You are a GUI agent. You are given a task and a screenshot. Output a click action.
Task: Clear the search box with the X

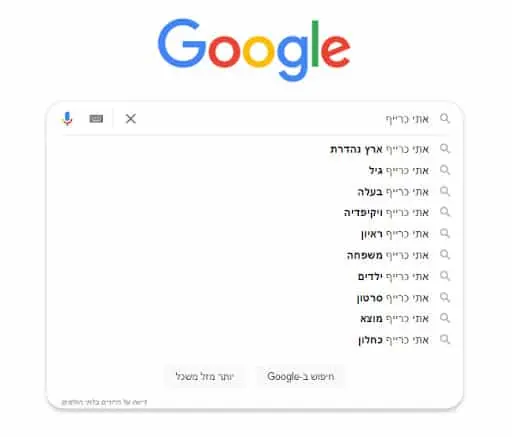[x=131, y=119]
